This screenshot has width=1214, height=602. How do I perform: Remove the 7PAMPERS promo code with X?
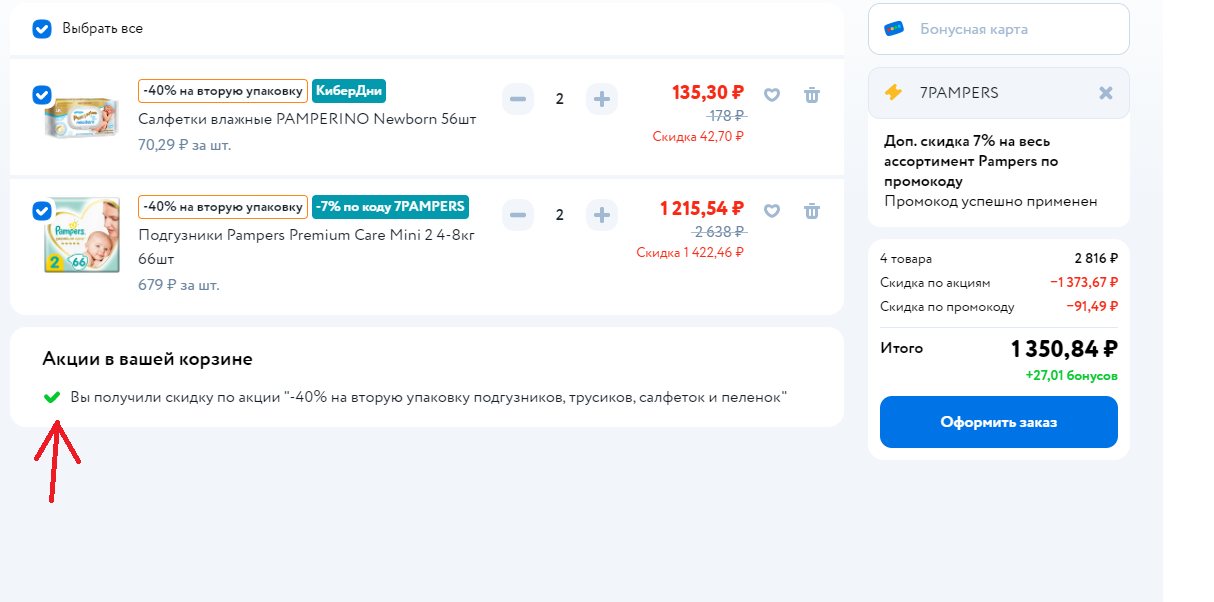(1105, 93)
